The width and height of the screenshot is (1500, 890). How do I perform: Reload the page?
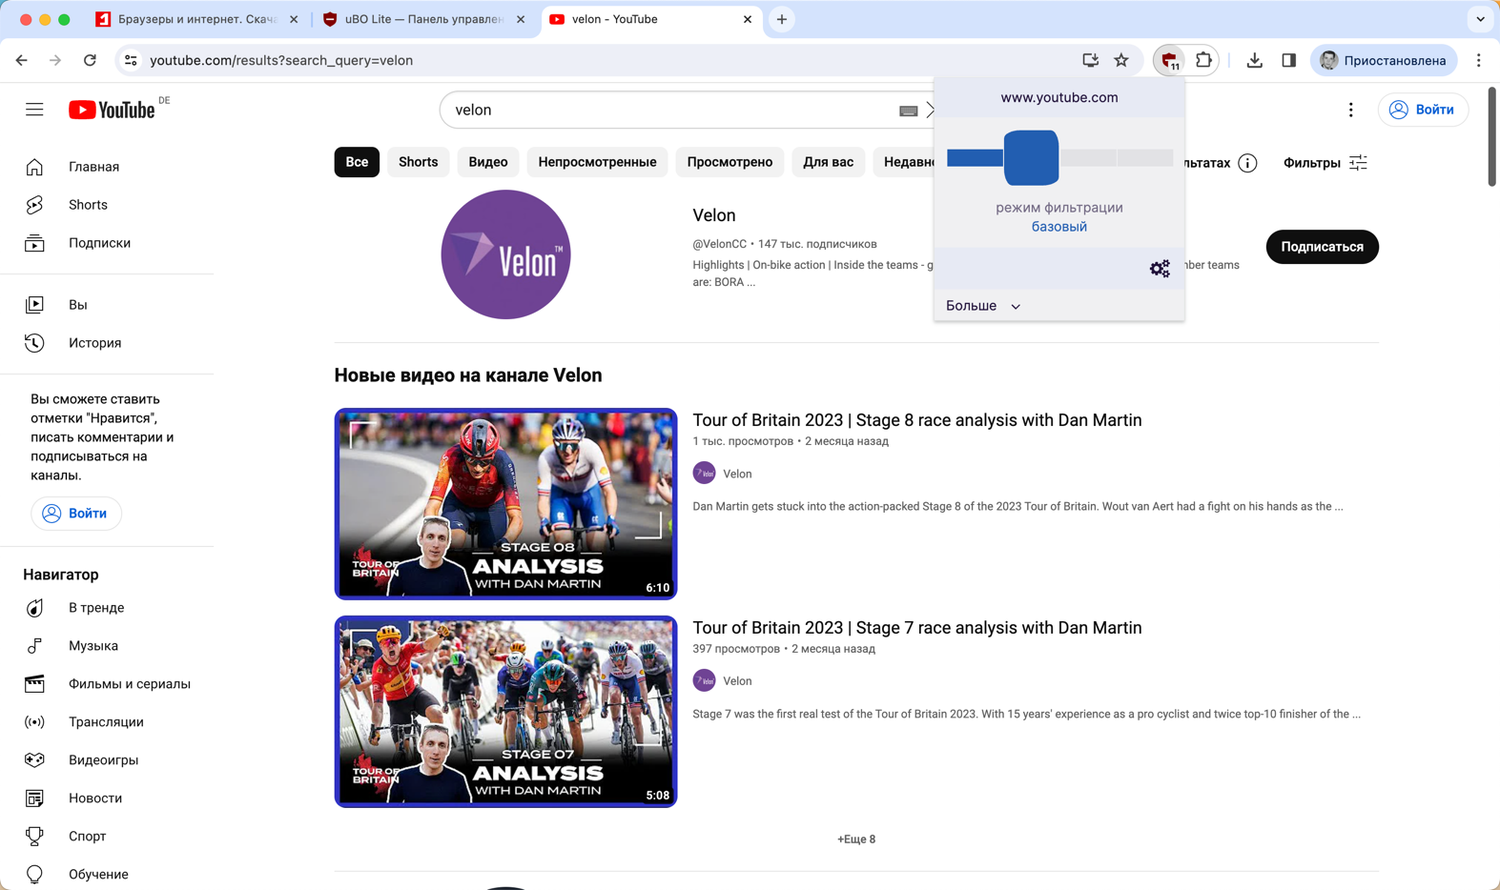point(90,60)
